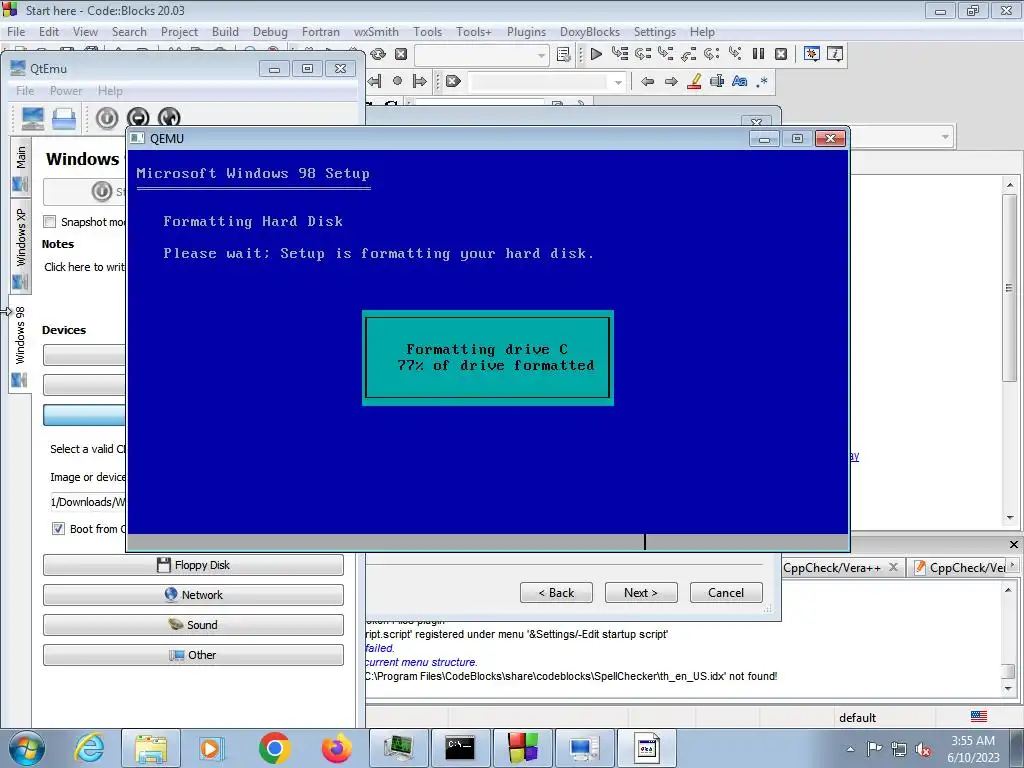Toggle the Highlight marker icon
The height and width of the screenshot is (768, 1024).
click(694, 82)
